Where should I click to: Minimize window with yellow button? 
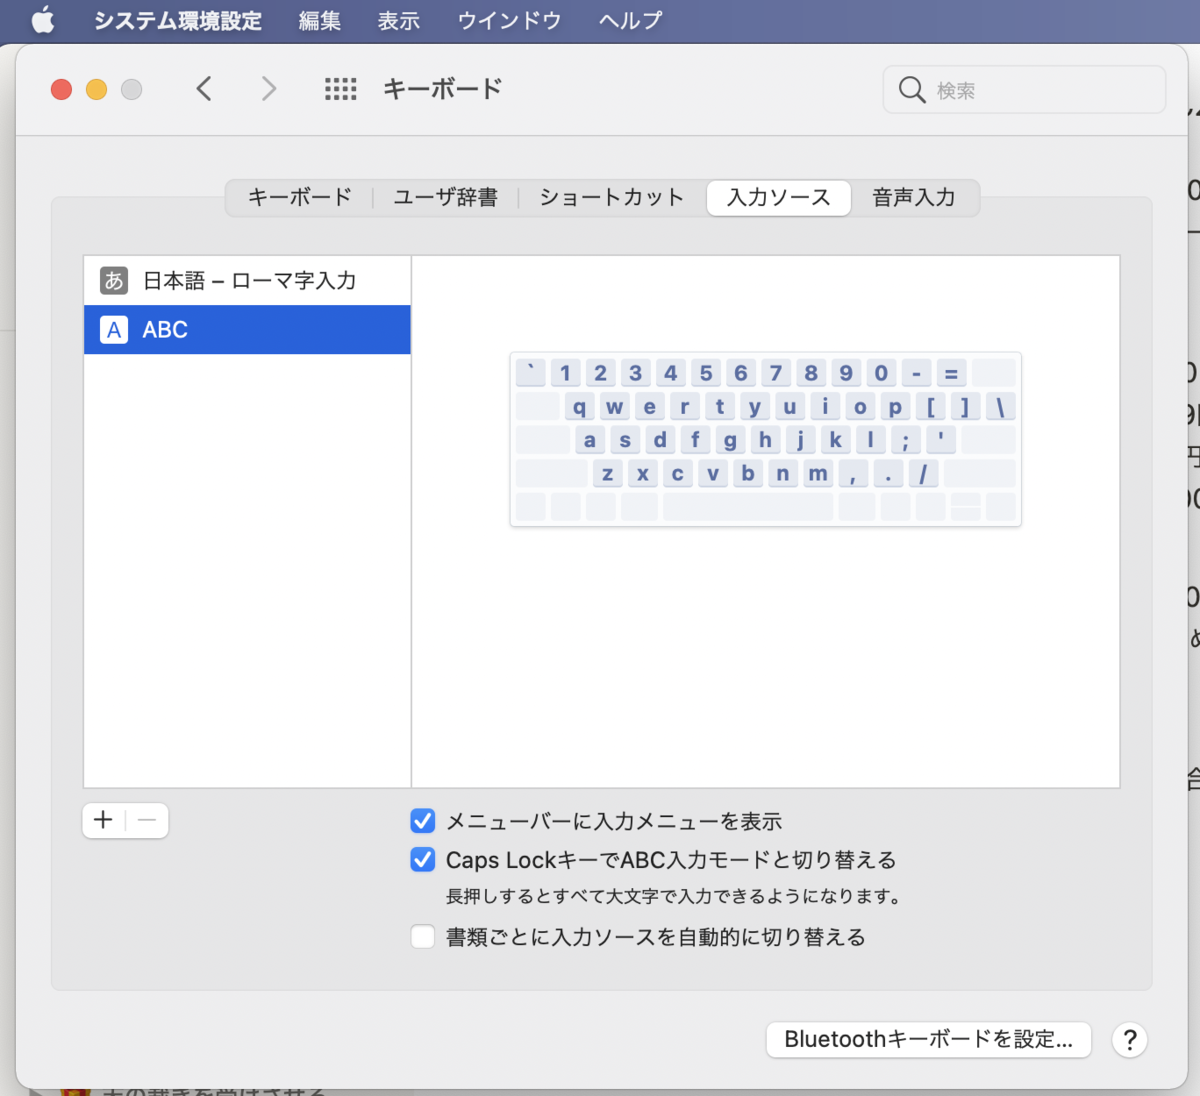pyautogui.click(x=96, y=90)
